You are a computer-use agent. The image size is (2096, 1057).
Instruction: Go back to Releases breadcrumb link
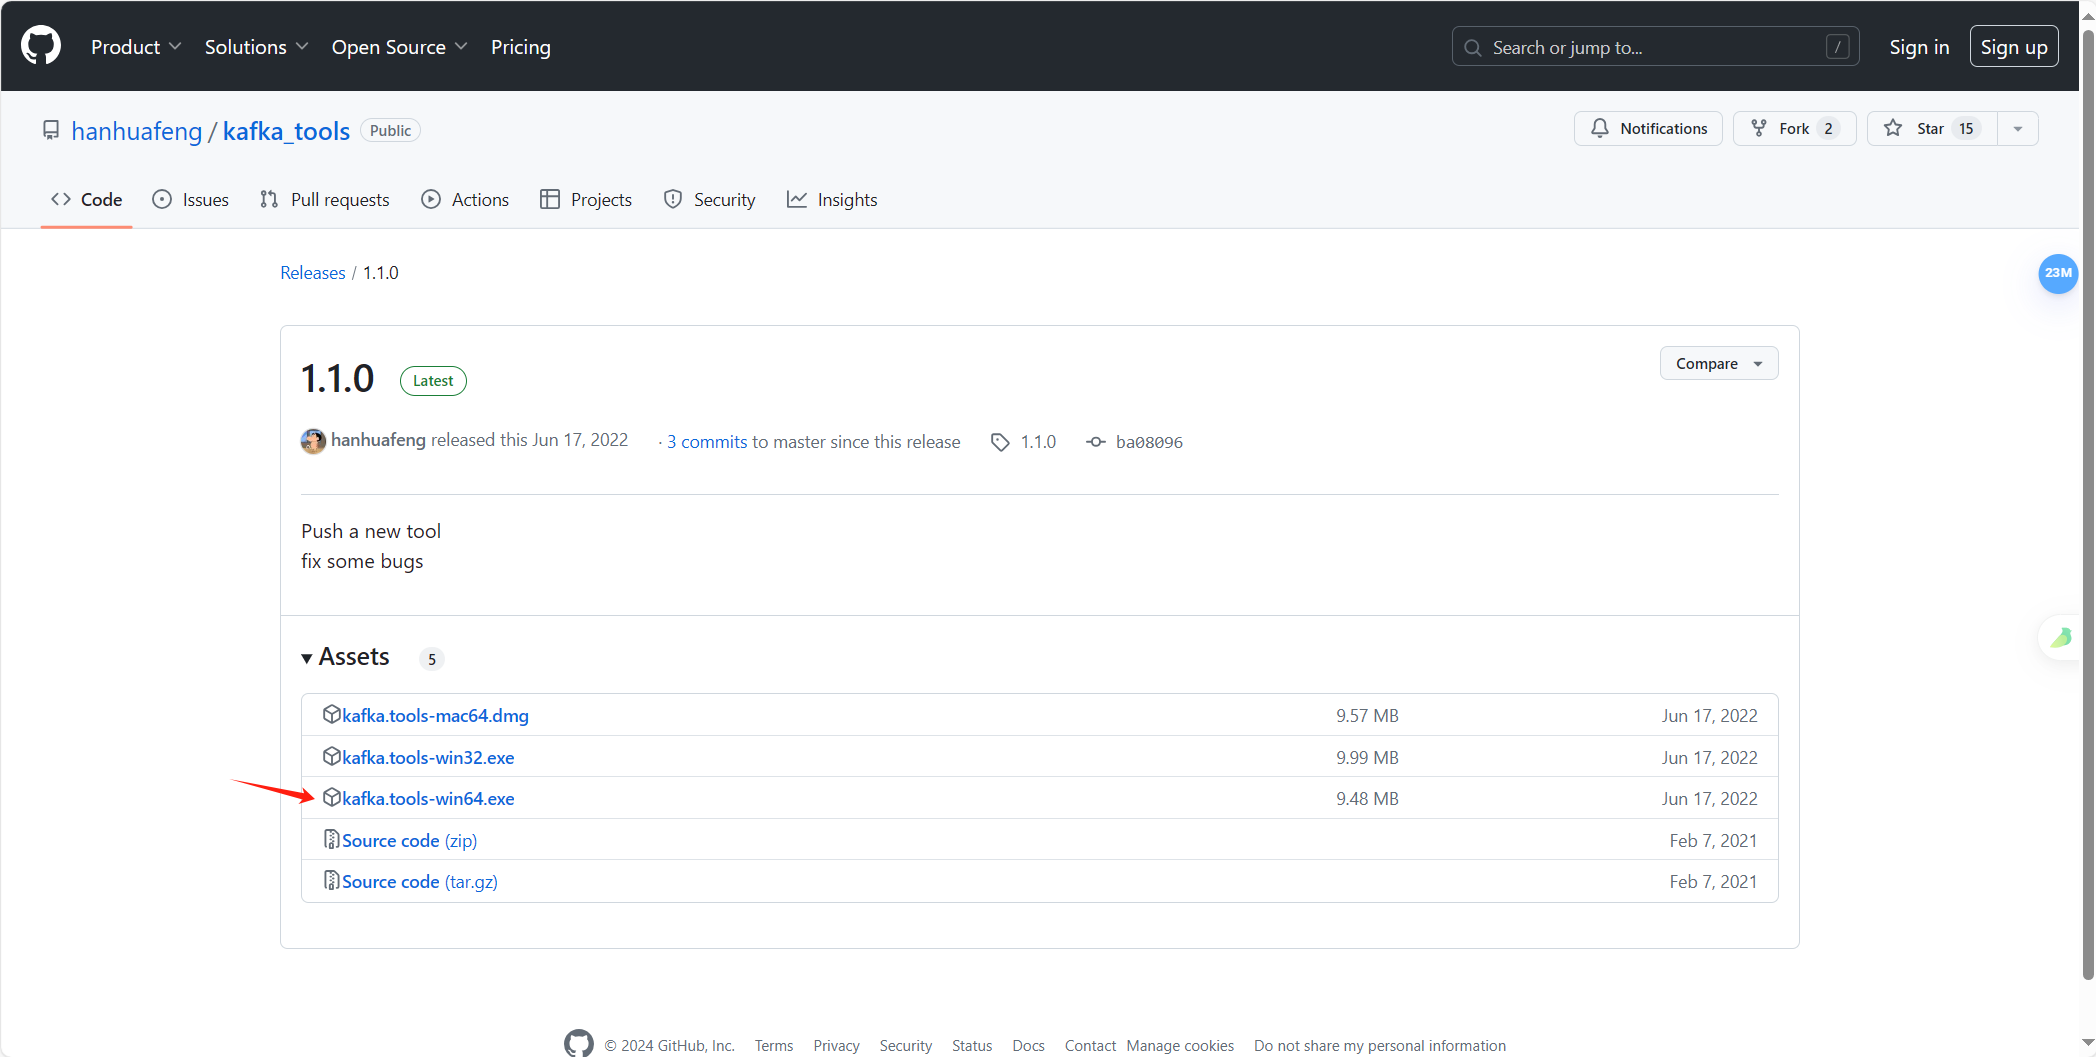[312, 273]
